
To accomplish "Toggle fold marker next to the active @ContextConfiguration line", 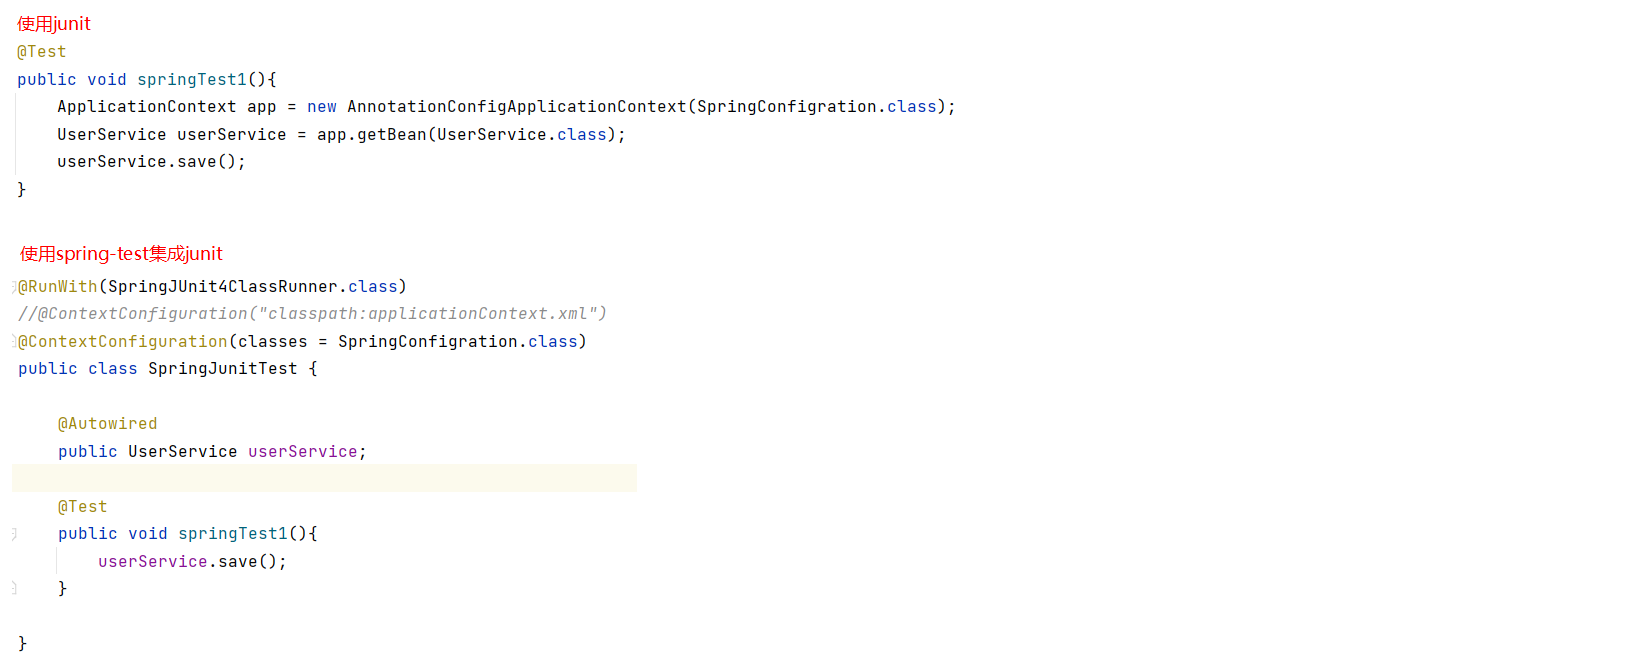I will click(x=14, y=342).
